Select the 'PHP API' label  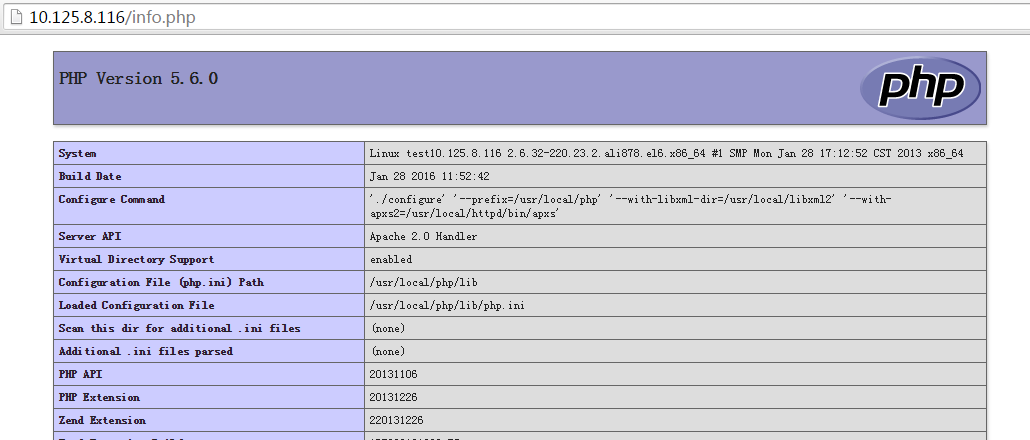click(x=80, y=374)
